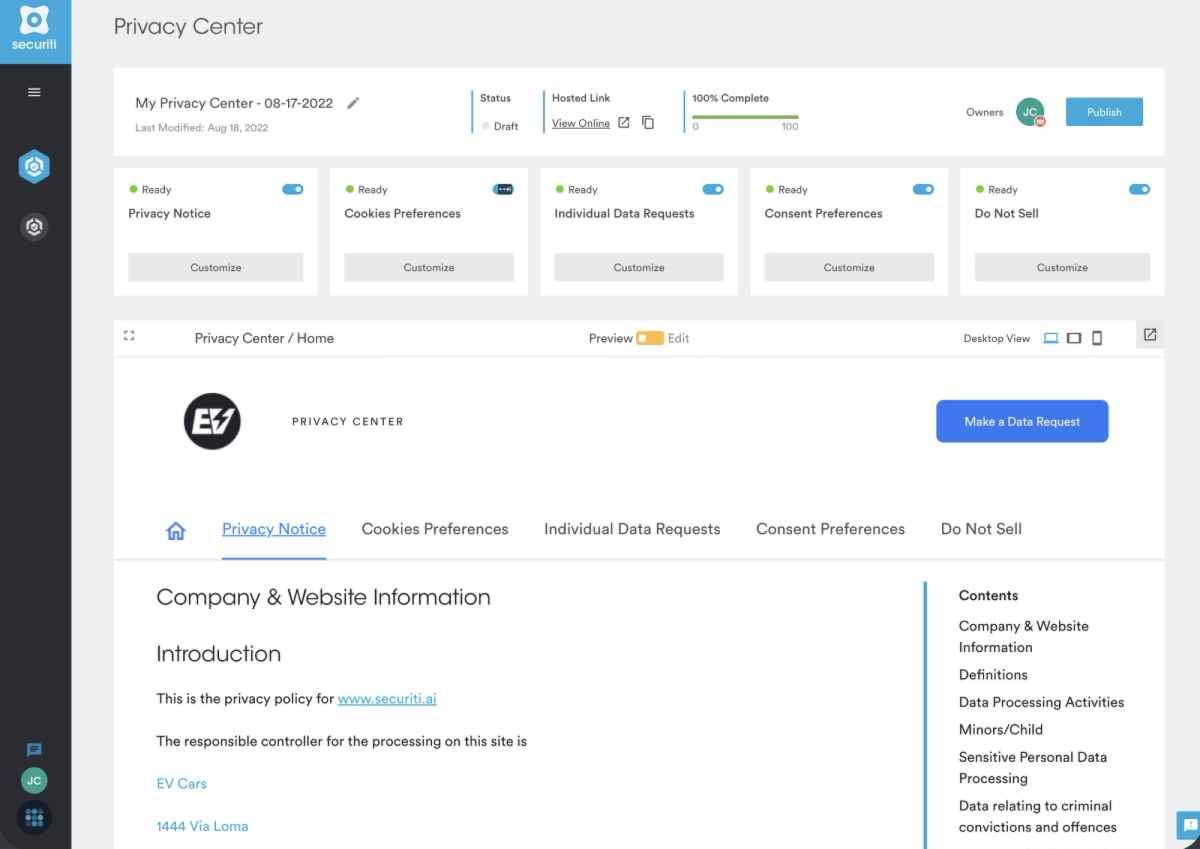Customize the Individual Data Requests module

[639, 267]
